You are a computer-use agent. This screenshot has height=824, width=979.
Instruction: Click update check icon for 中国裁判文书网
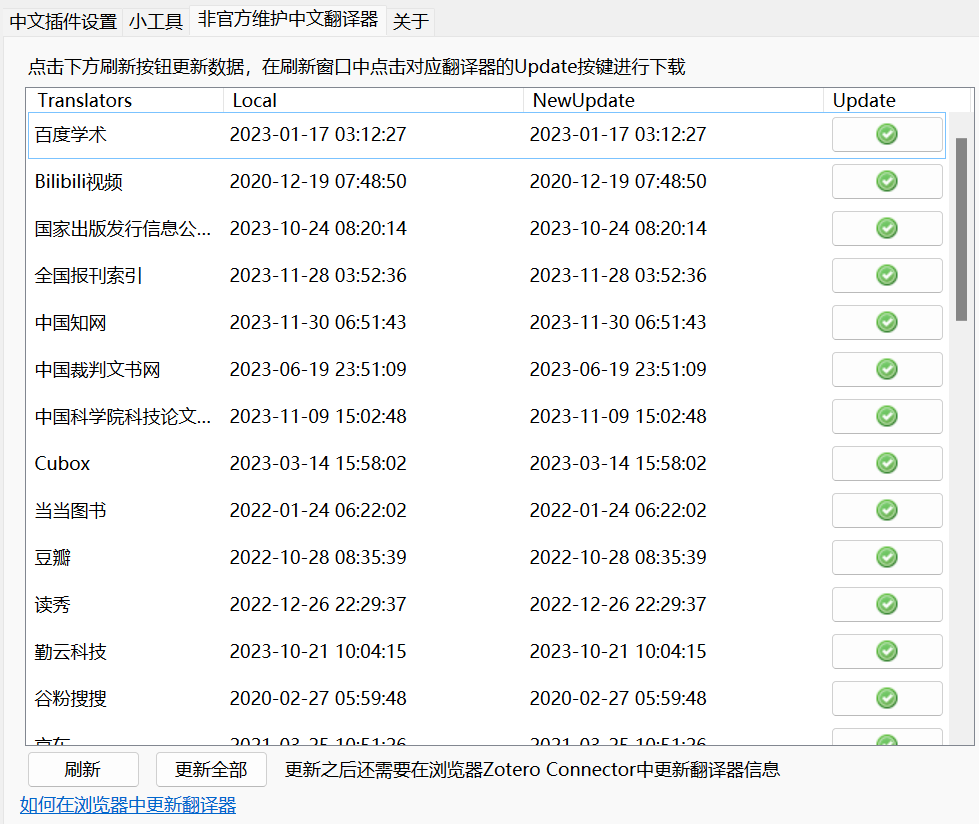pos(887,369)
